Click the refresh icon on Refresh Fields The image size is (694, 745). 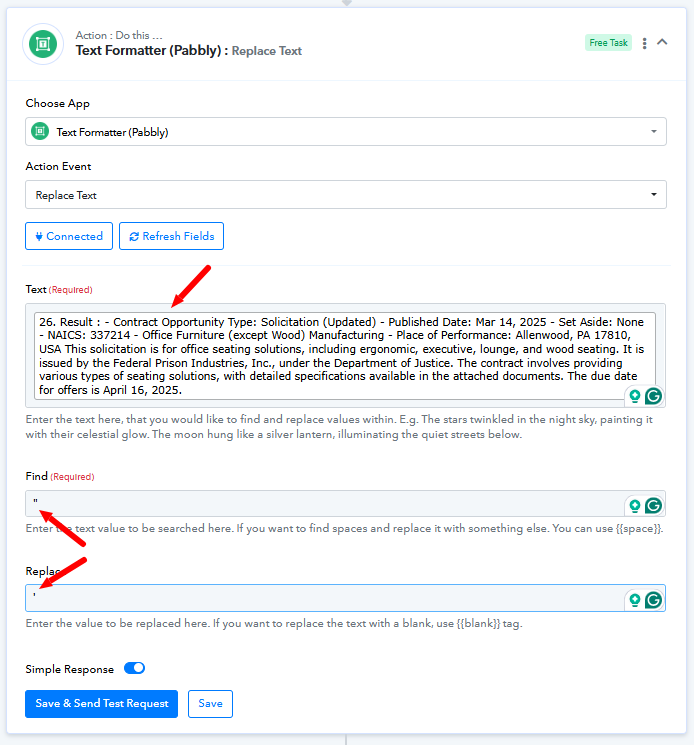[x=134, y=236]
